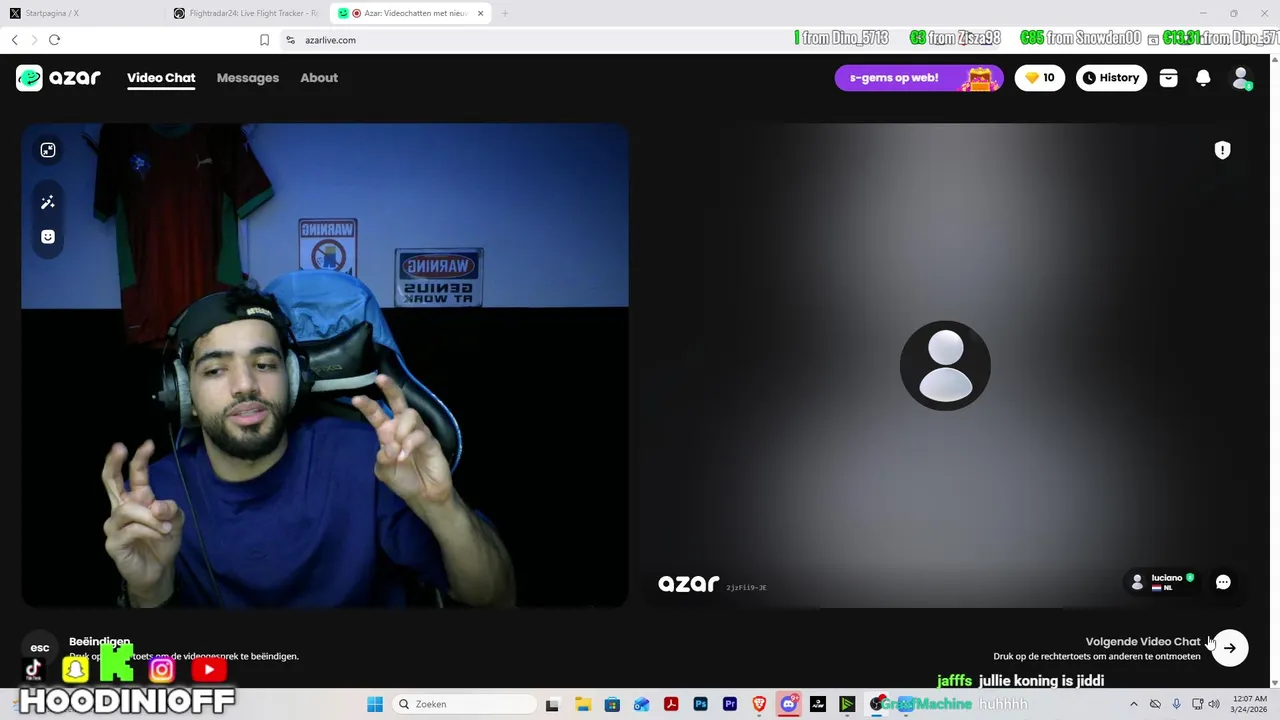Click the Zoeken taskbar search box
Screen dimensions: 1280x720
(x=464, y=704)
